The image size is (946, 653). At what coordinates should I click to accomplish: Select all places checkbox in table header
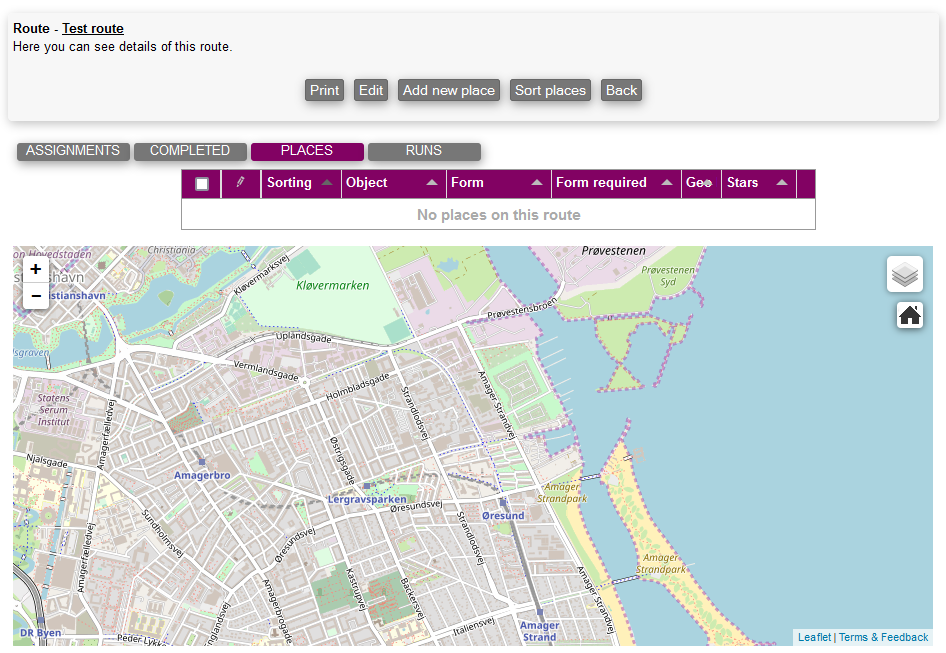(202, 184)
